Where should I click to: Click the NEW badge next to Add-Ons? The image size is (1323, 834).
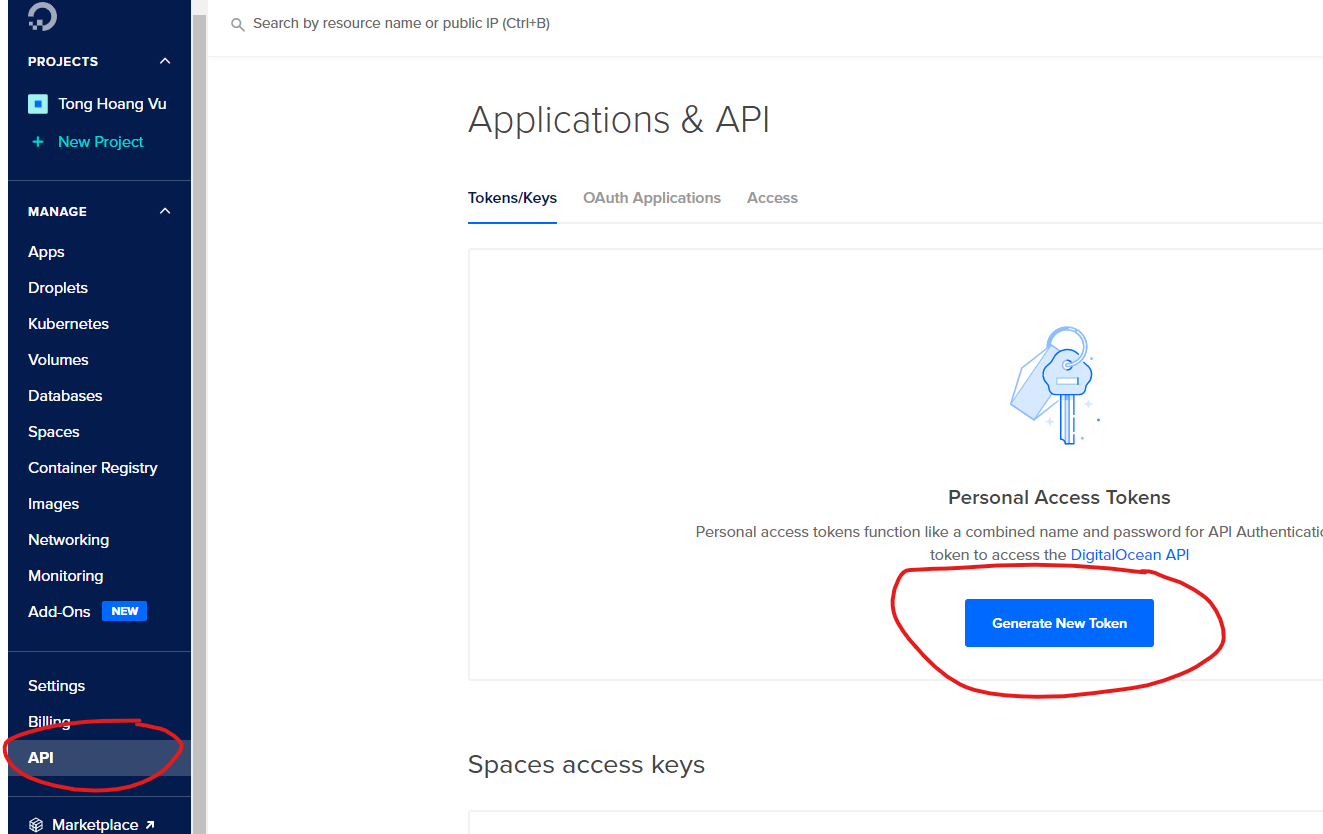pyautogui.click(x=125, y=611)
